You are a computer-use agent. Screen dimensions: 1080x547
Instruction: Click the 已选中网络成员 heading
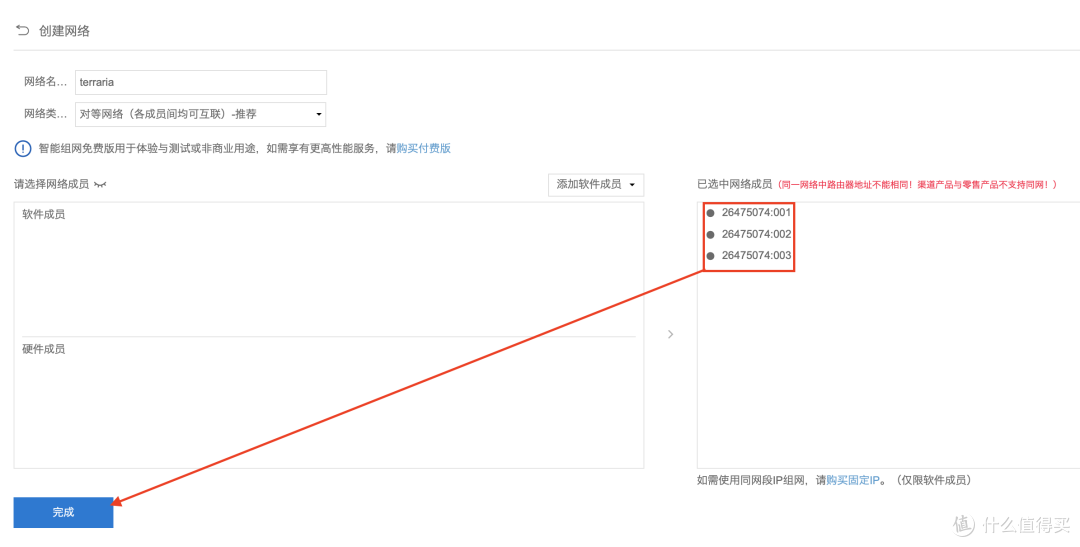click(x=734, y=185)
